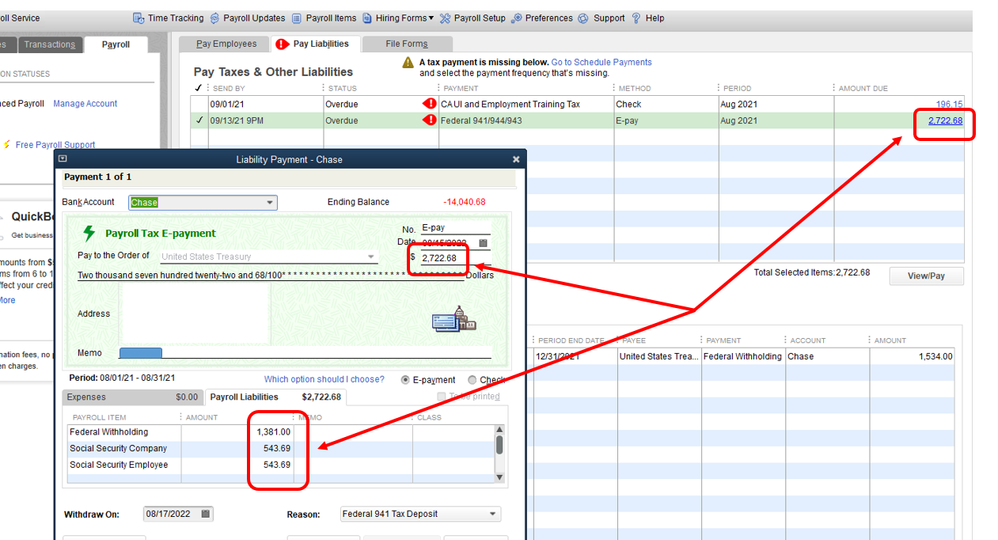The image size is (998, 540).
Task: Open Help question mark icon
Action: coord(636,18)
